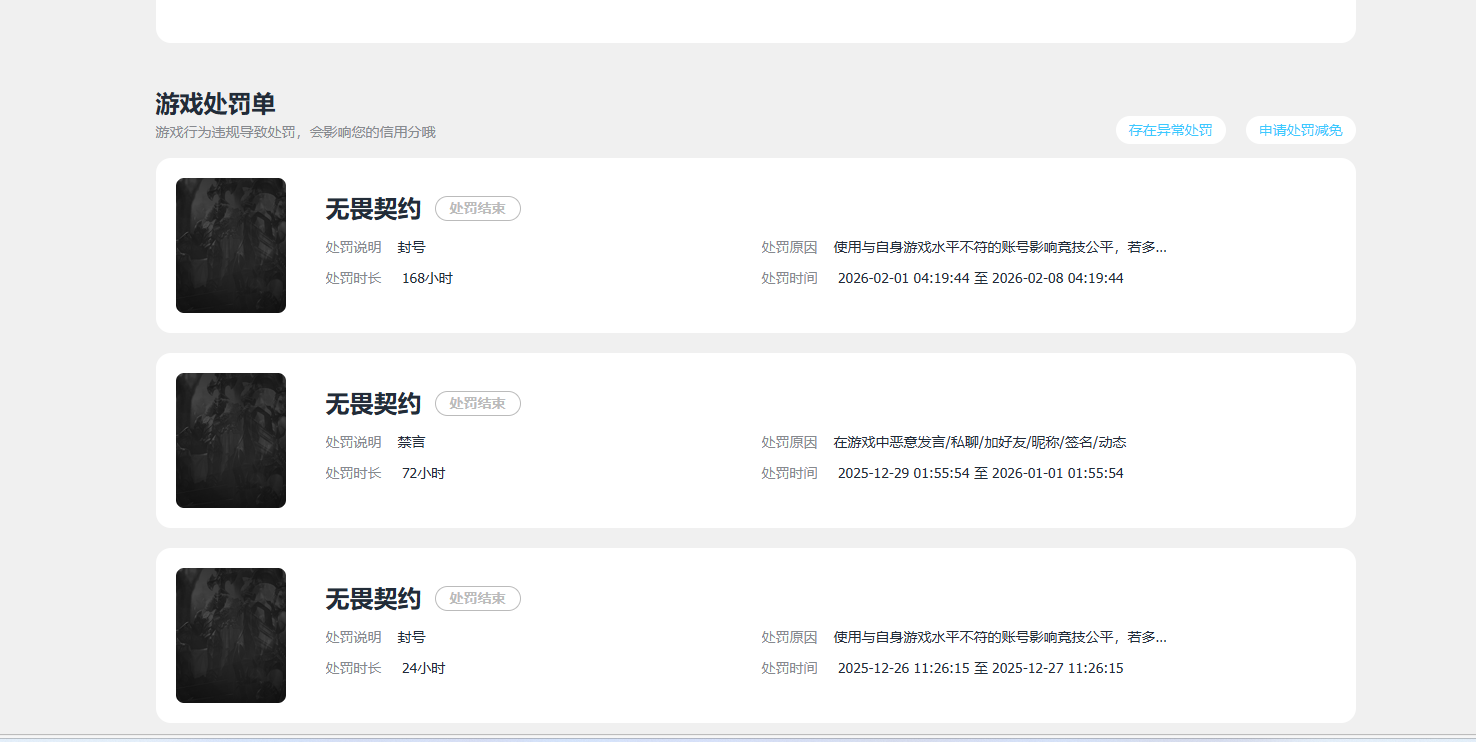Click 处罚结束 badge on the 24小时 card

click(477, 599)
